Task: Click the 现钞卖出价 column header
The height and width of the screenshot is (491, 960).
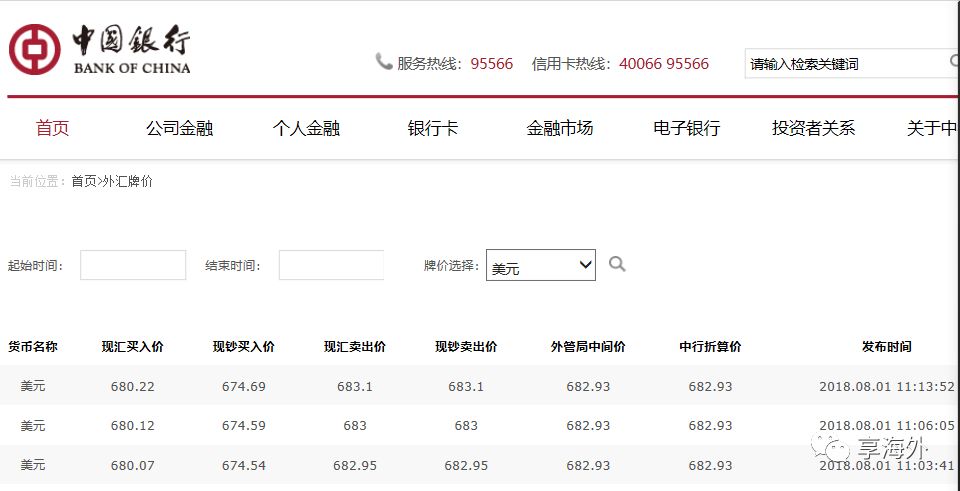Action: coord(466,347)
